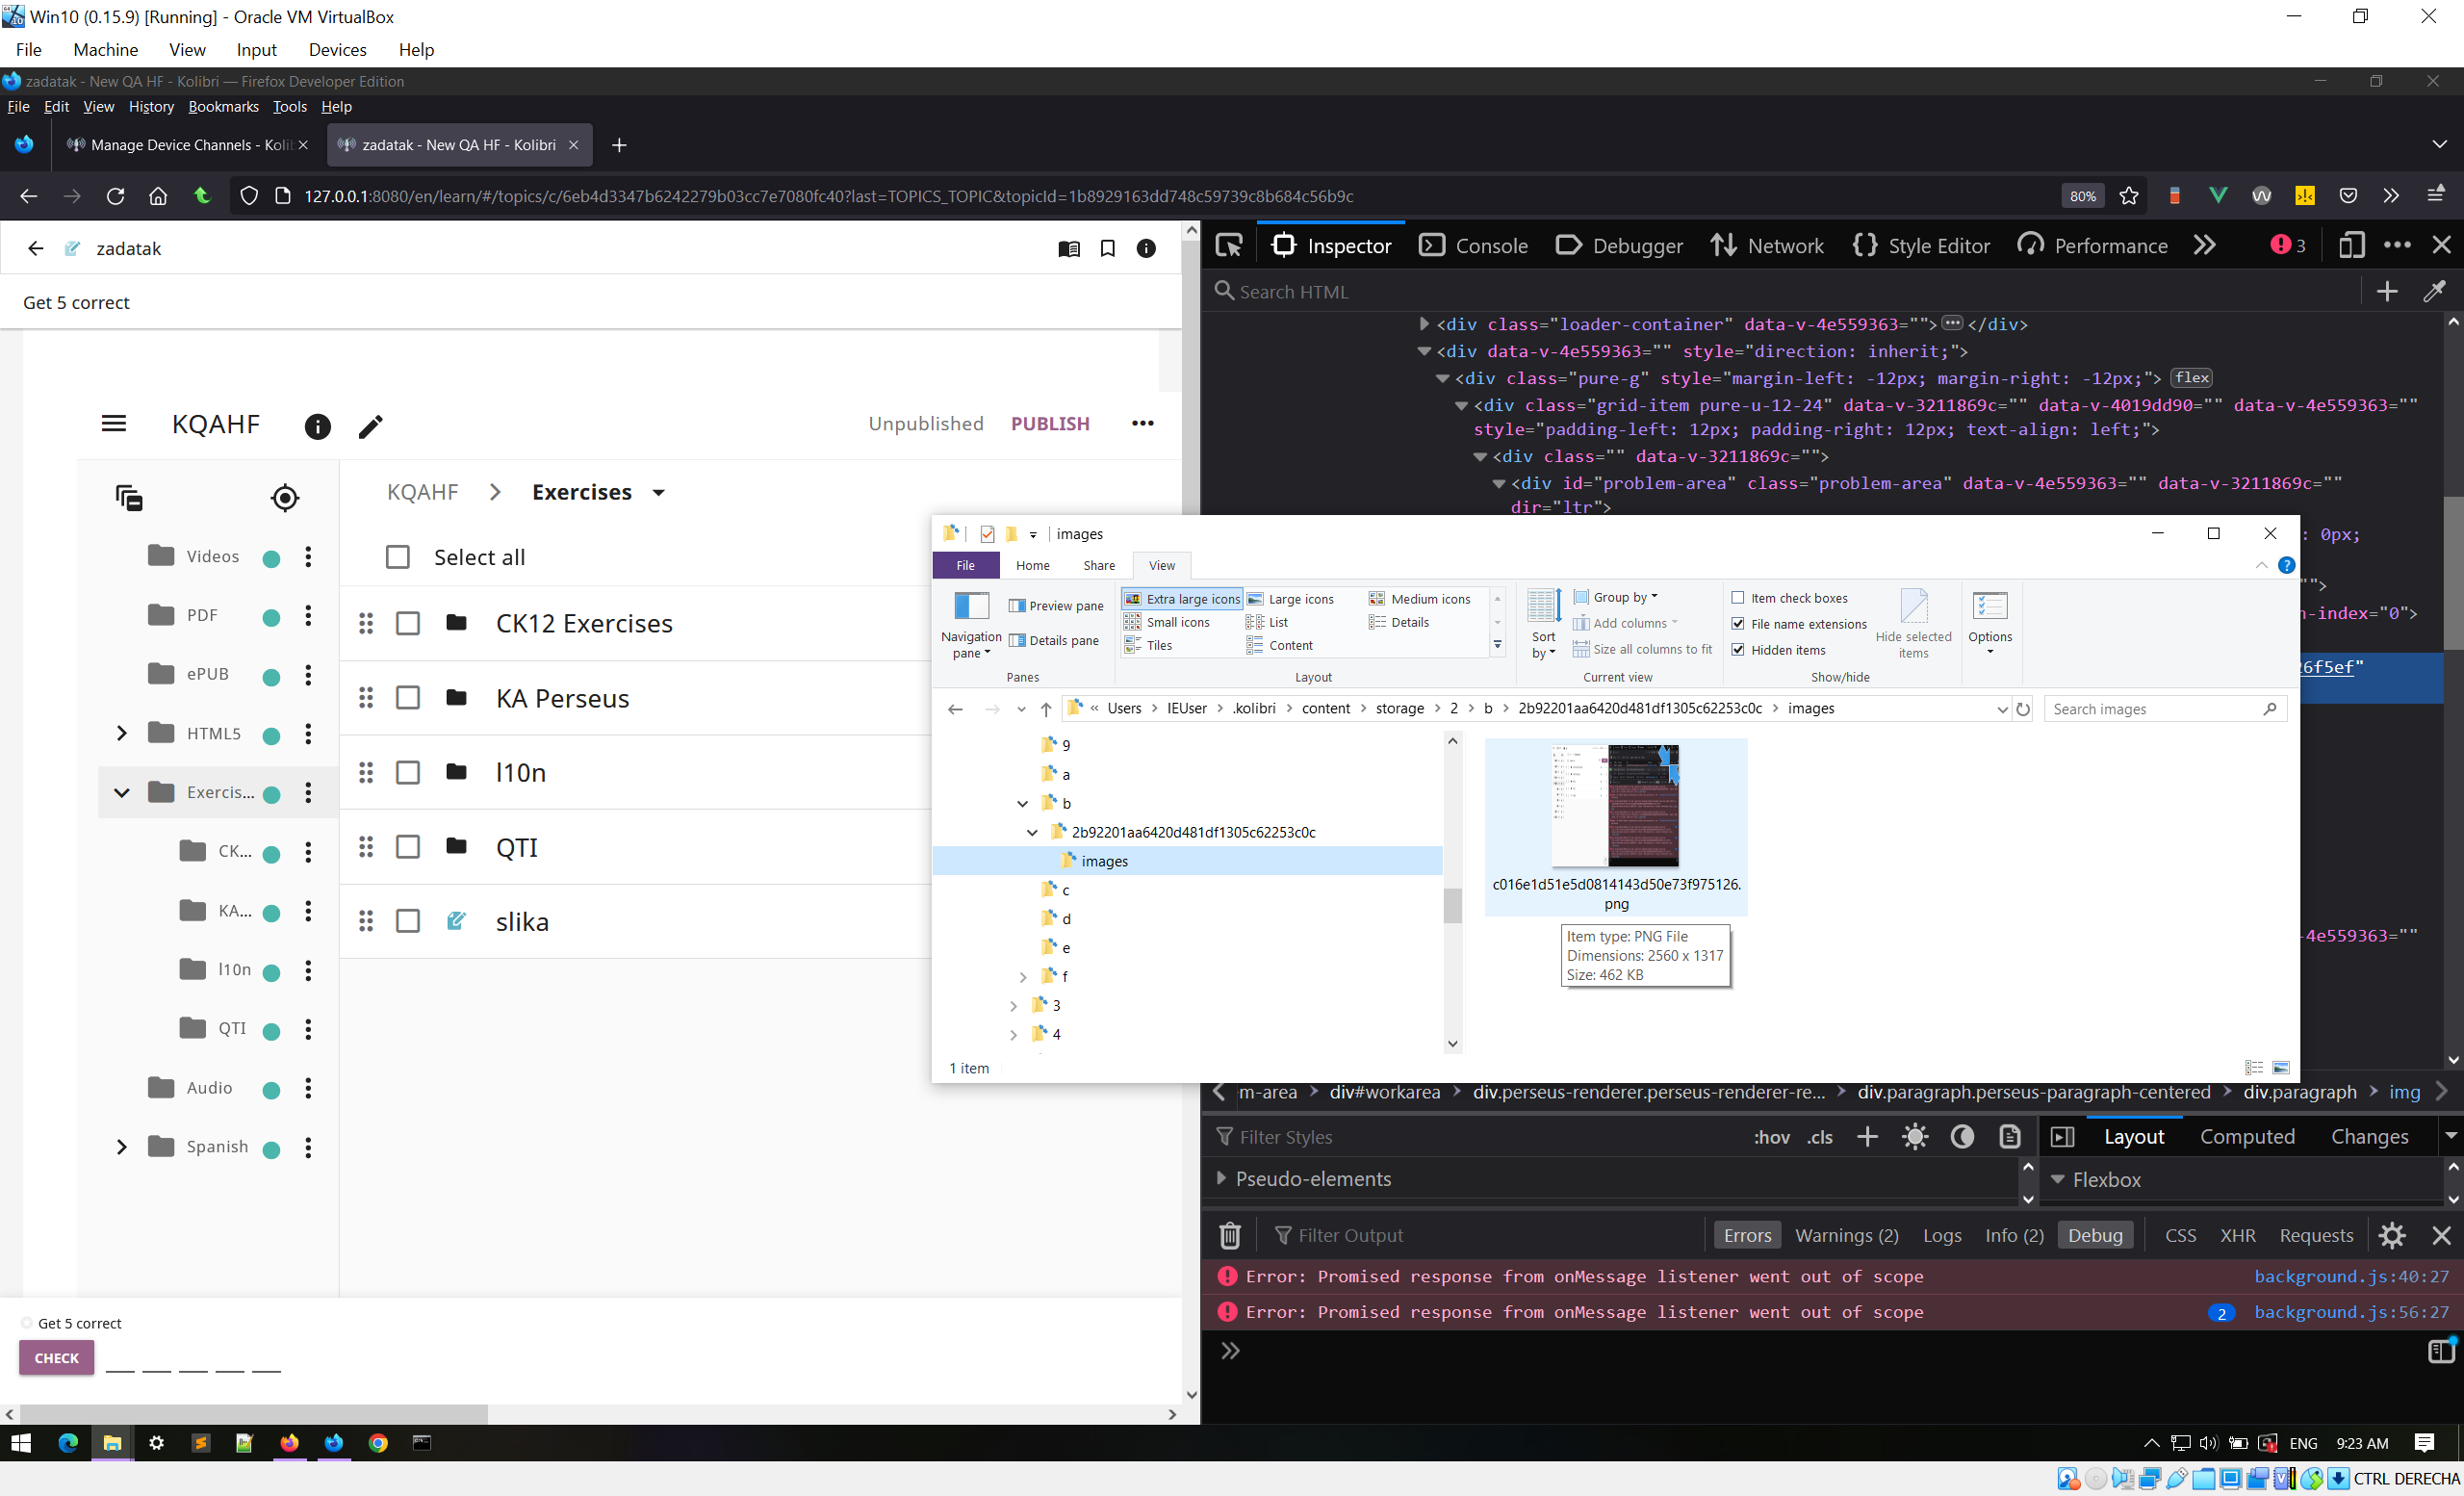Click the edit pencil icon next to KQAHF

[x=370, y=426]
